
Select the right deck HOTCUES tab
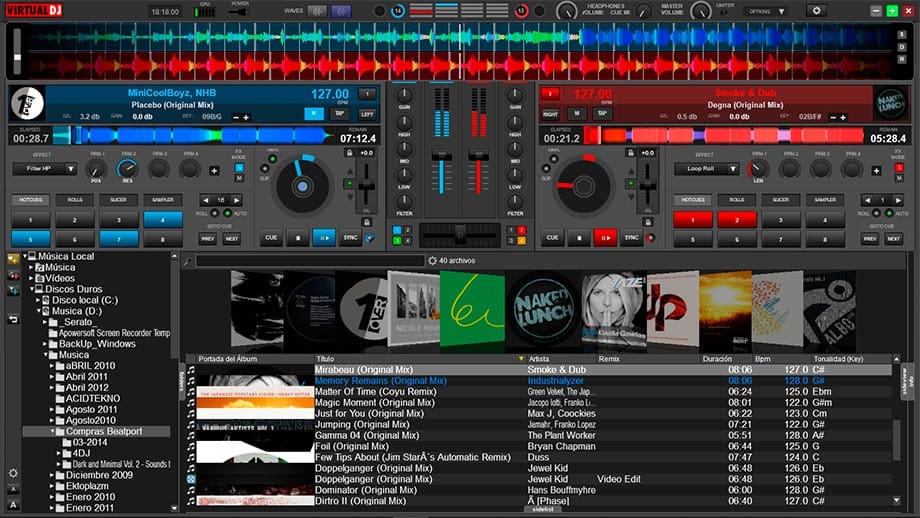692,200
